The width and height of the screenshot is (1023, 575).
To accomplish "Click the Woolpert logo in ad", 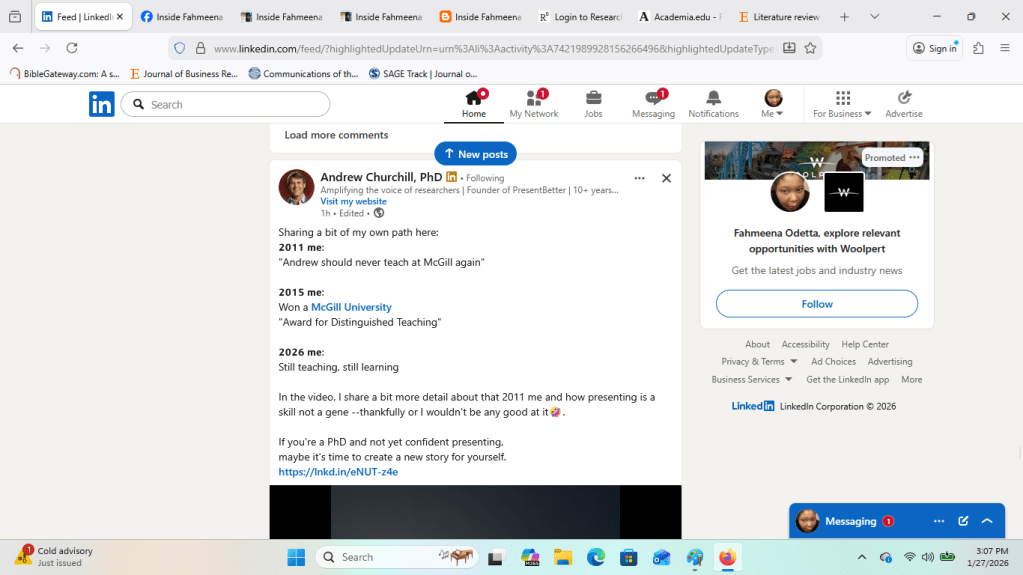I will [844, 192].
